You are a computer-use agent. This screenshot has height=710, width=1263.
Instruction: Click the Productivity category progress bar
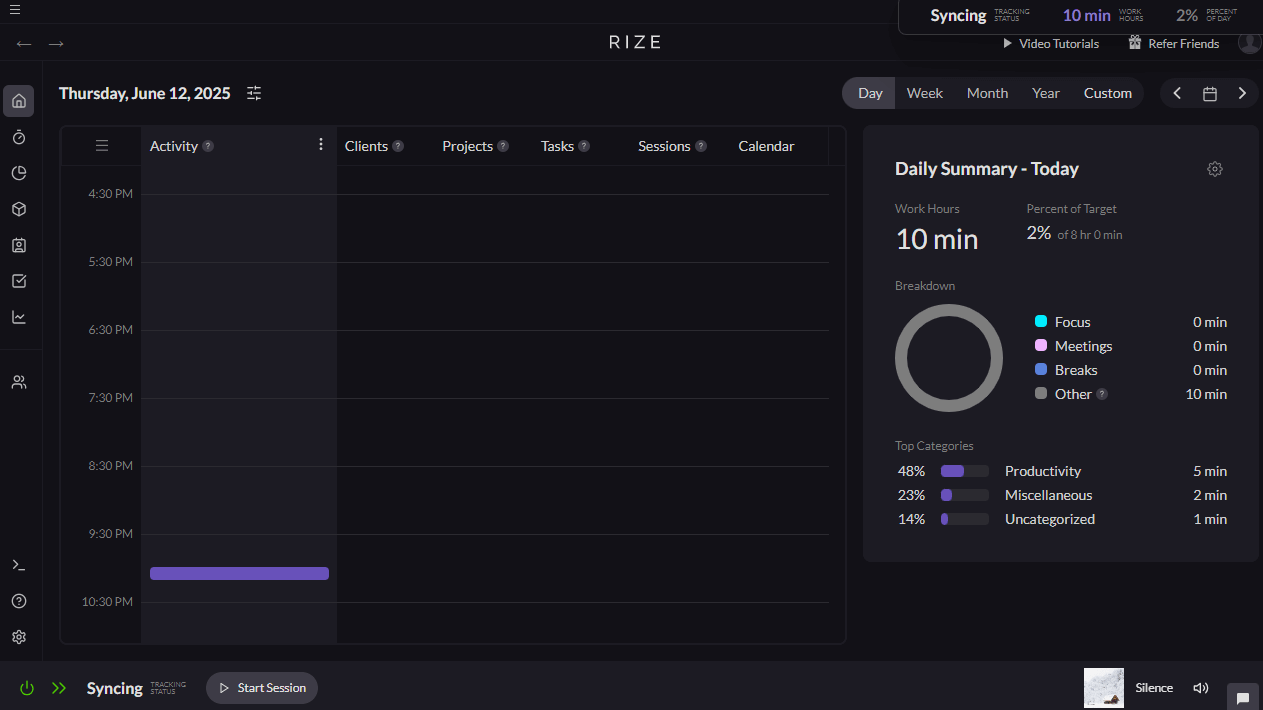click(965, 471)
